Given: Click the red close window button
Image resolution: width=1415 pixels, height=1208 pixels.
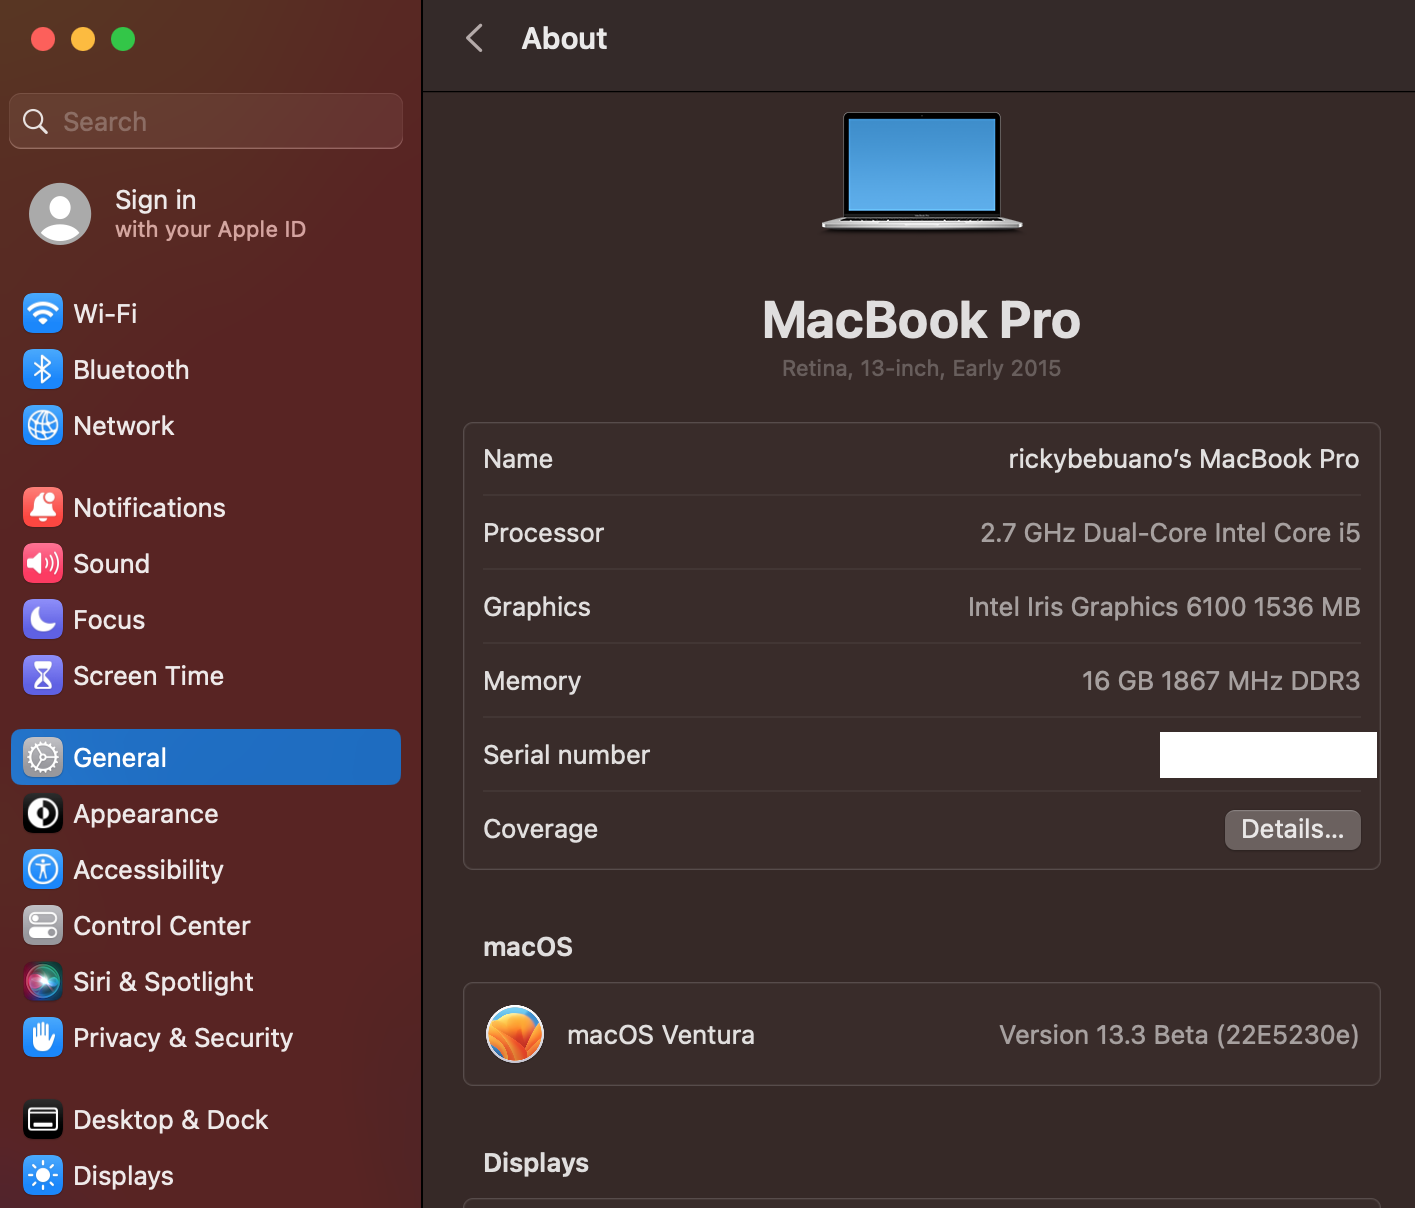Looking at the screenshot, I should click(x=43, y=39).
